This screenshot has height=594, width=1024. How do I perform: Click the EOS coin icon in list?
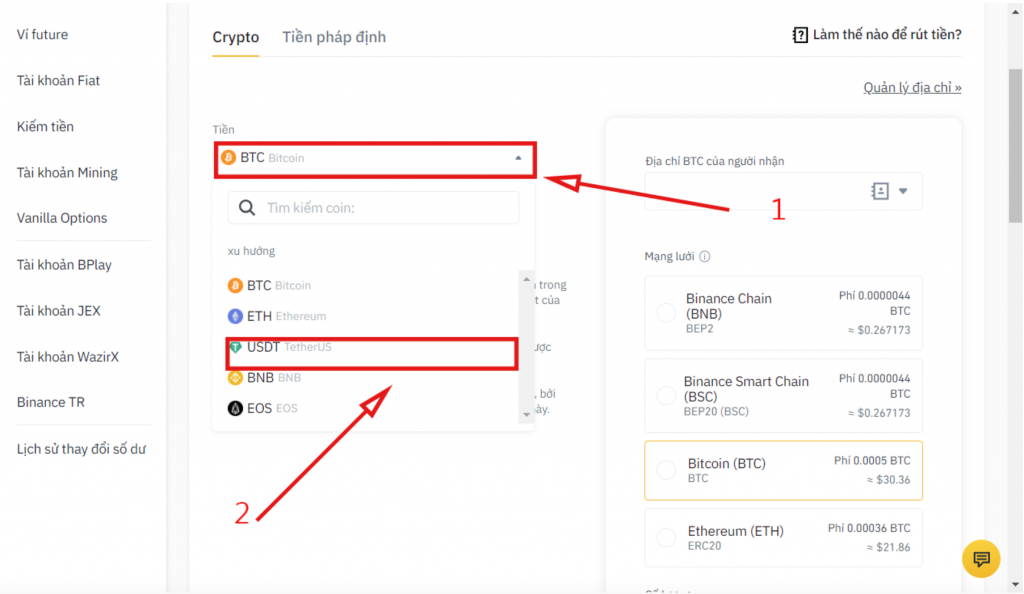[235, 409]
